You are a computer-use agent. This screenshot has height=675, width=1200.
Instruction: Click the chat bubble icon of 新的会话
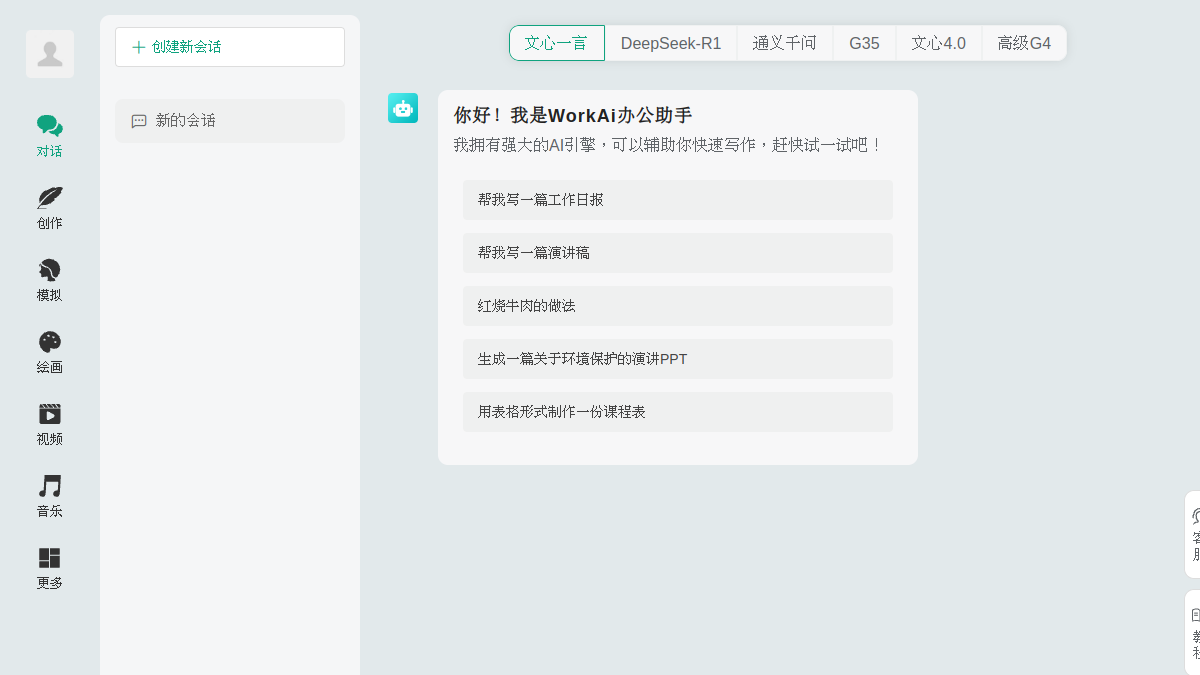click(x=139, y=121)
